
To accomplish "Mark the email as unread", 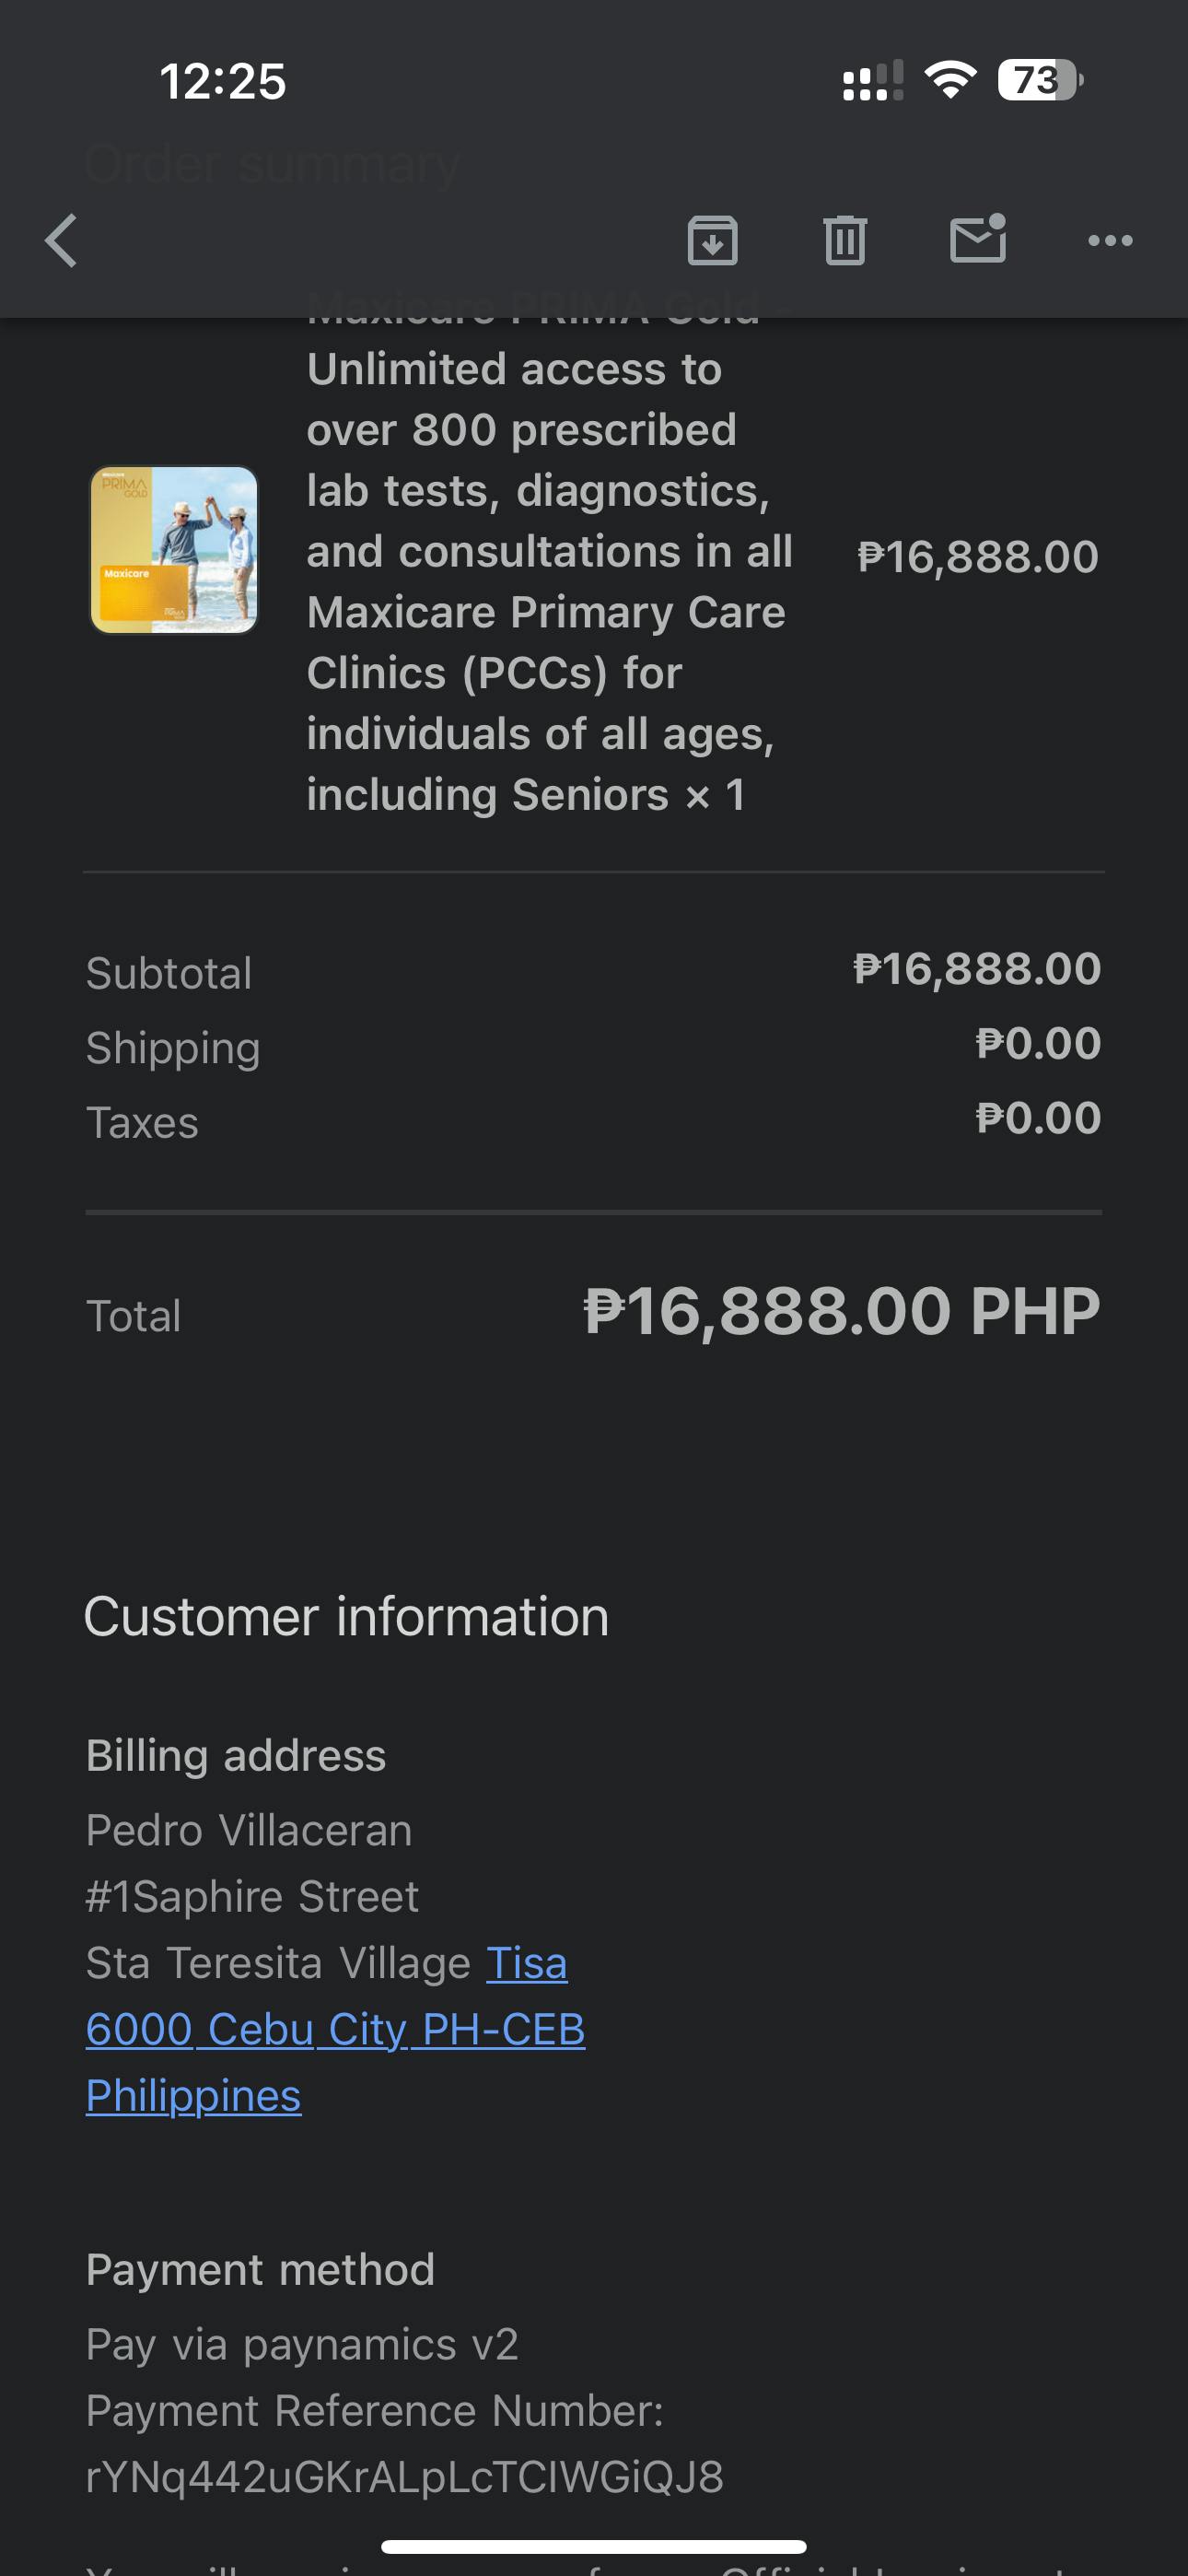I will pyautogui.click(x=977, y=240).
